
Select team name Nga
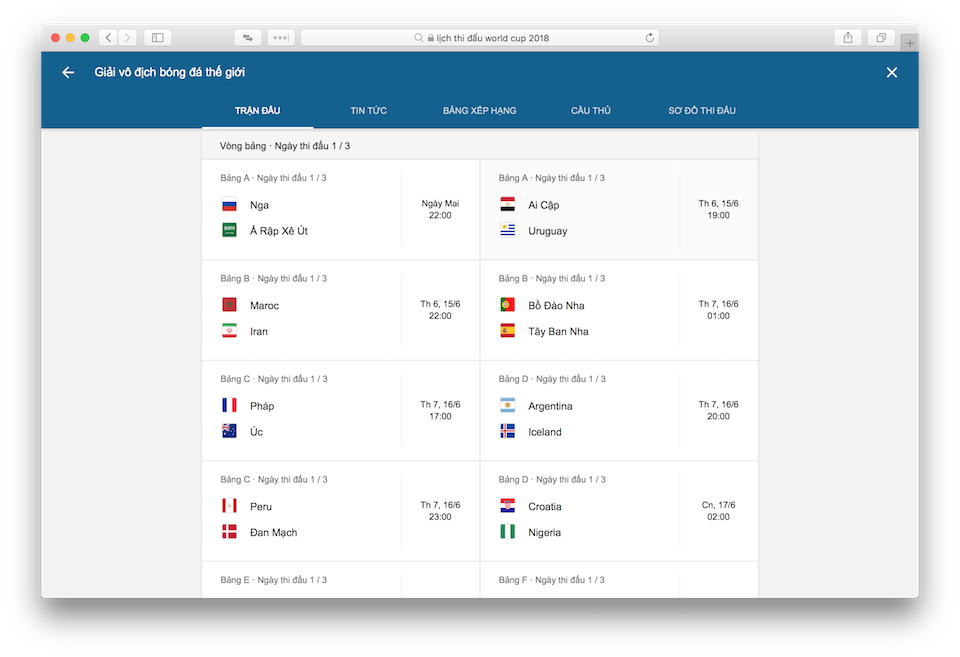[x=259, y=205]
